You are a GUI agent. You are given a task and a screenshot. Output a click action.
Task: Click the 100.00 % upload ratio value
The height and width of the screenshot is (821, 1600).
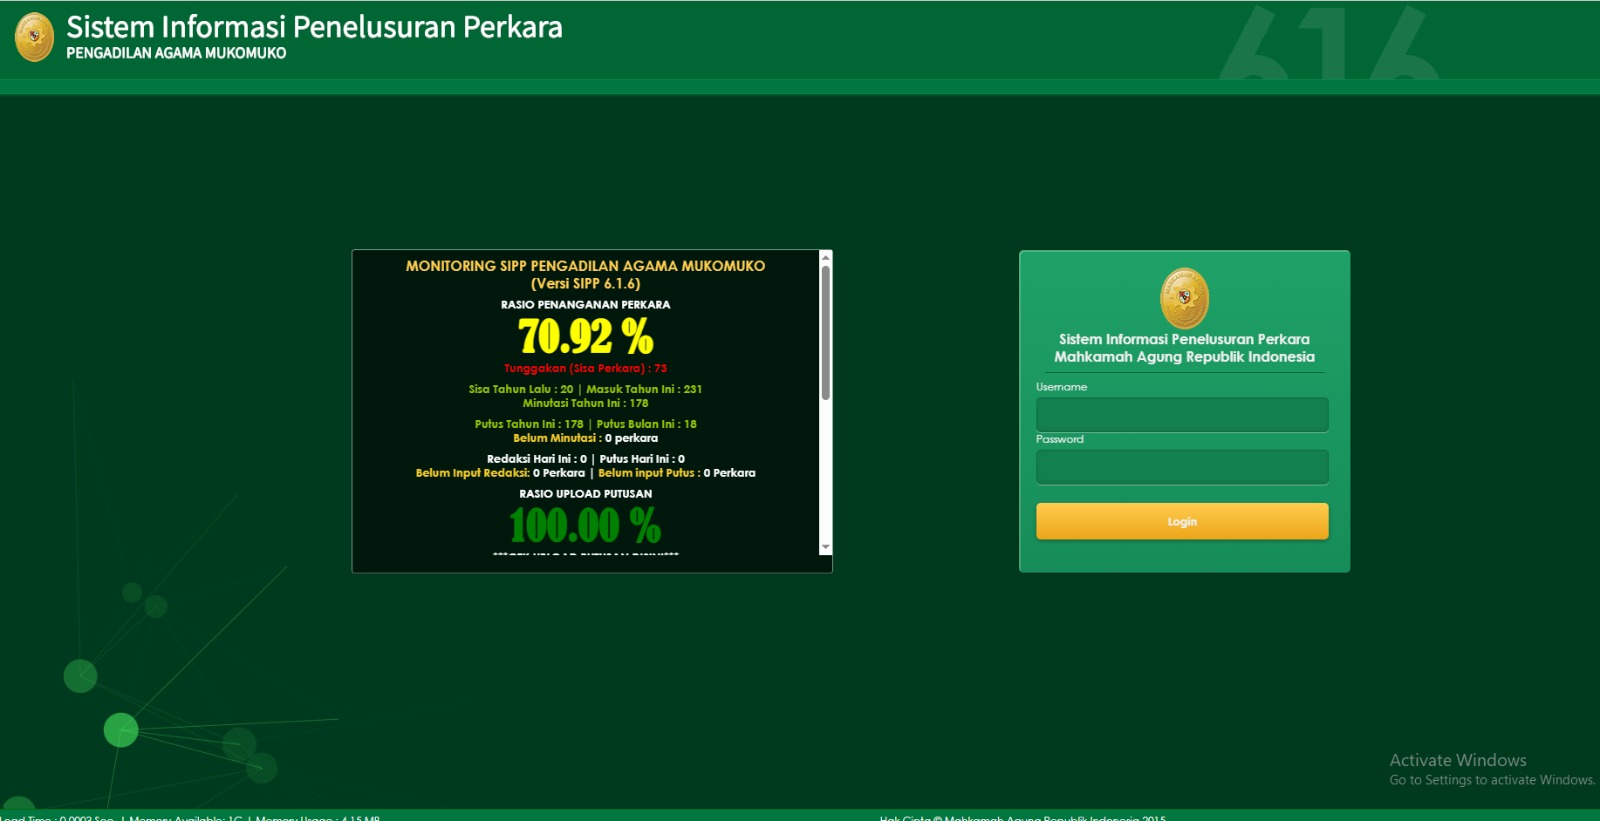(x=586, y=525)
